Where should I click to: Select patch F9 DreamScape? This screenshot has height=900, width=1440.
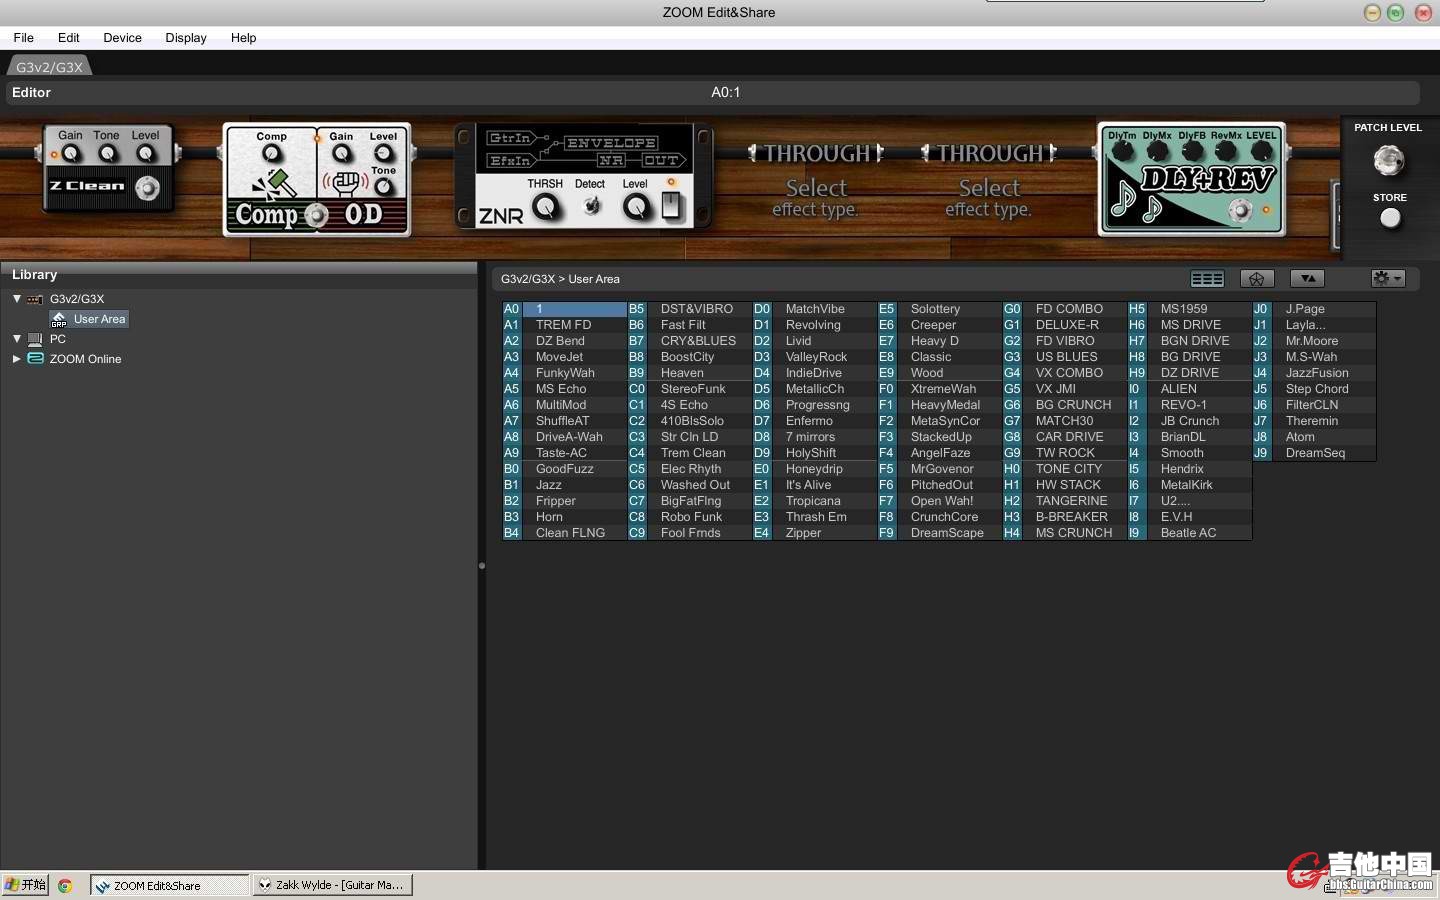(939, 533)
